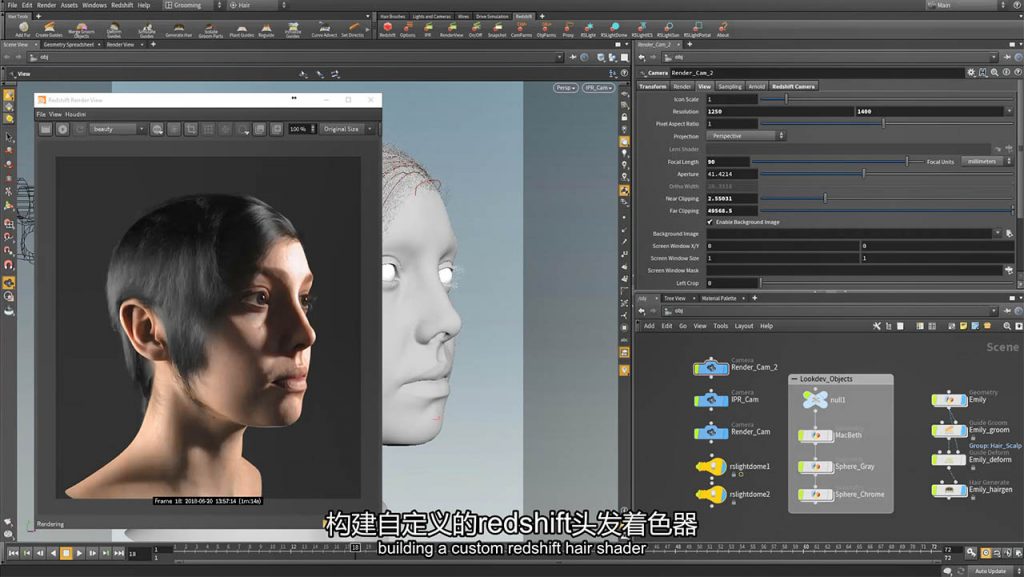Image resolution: width=1024 pixels, height=577 pixels.
Task: Choose the Curve Advect shelf tool
Action: (324, 29)
